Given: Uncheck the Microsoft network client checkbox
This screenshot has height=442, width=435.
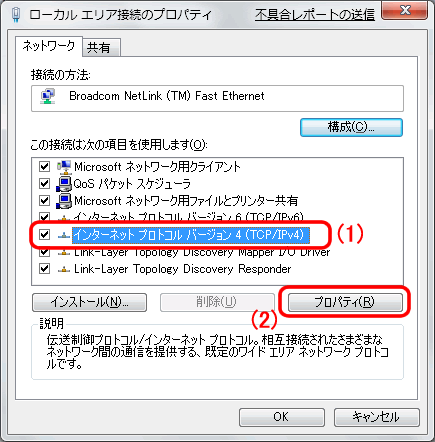Looking at the screenshot, I should (x=45, y=166).
